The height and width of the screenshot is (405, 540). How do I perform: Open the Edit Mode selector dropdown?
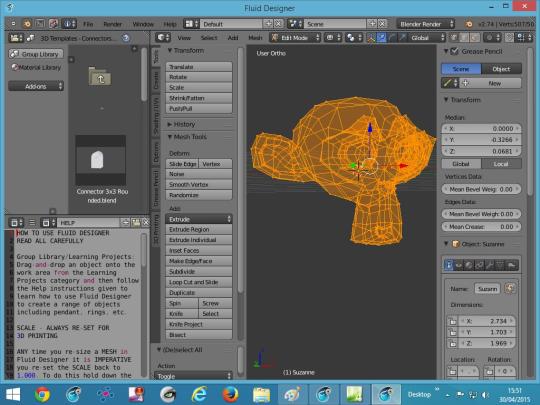click(x=295, y=38)
